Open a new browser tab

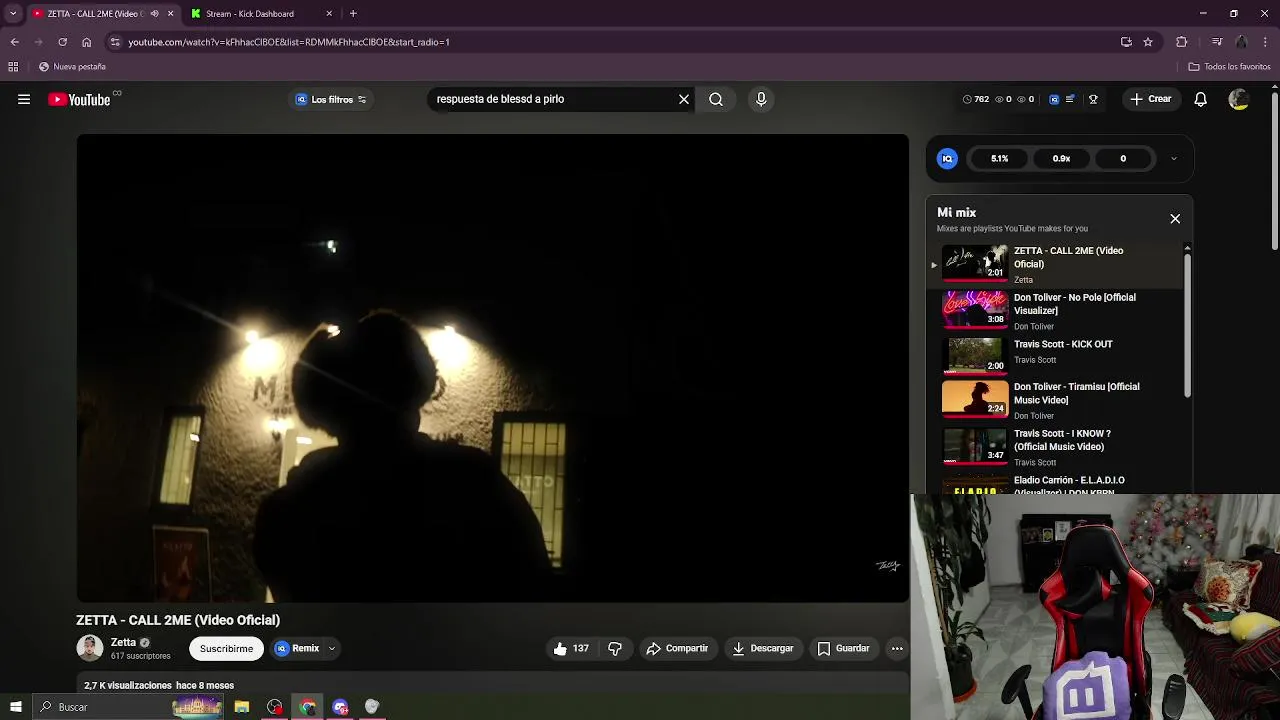353,14
